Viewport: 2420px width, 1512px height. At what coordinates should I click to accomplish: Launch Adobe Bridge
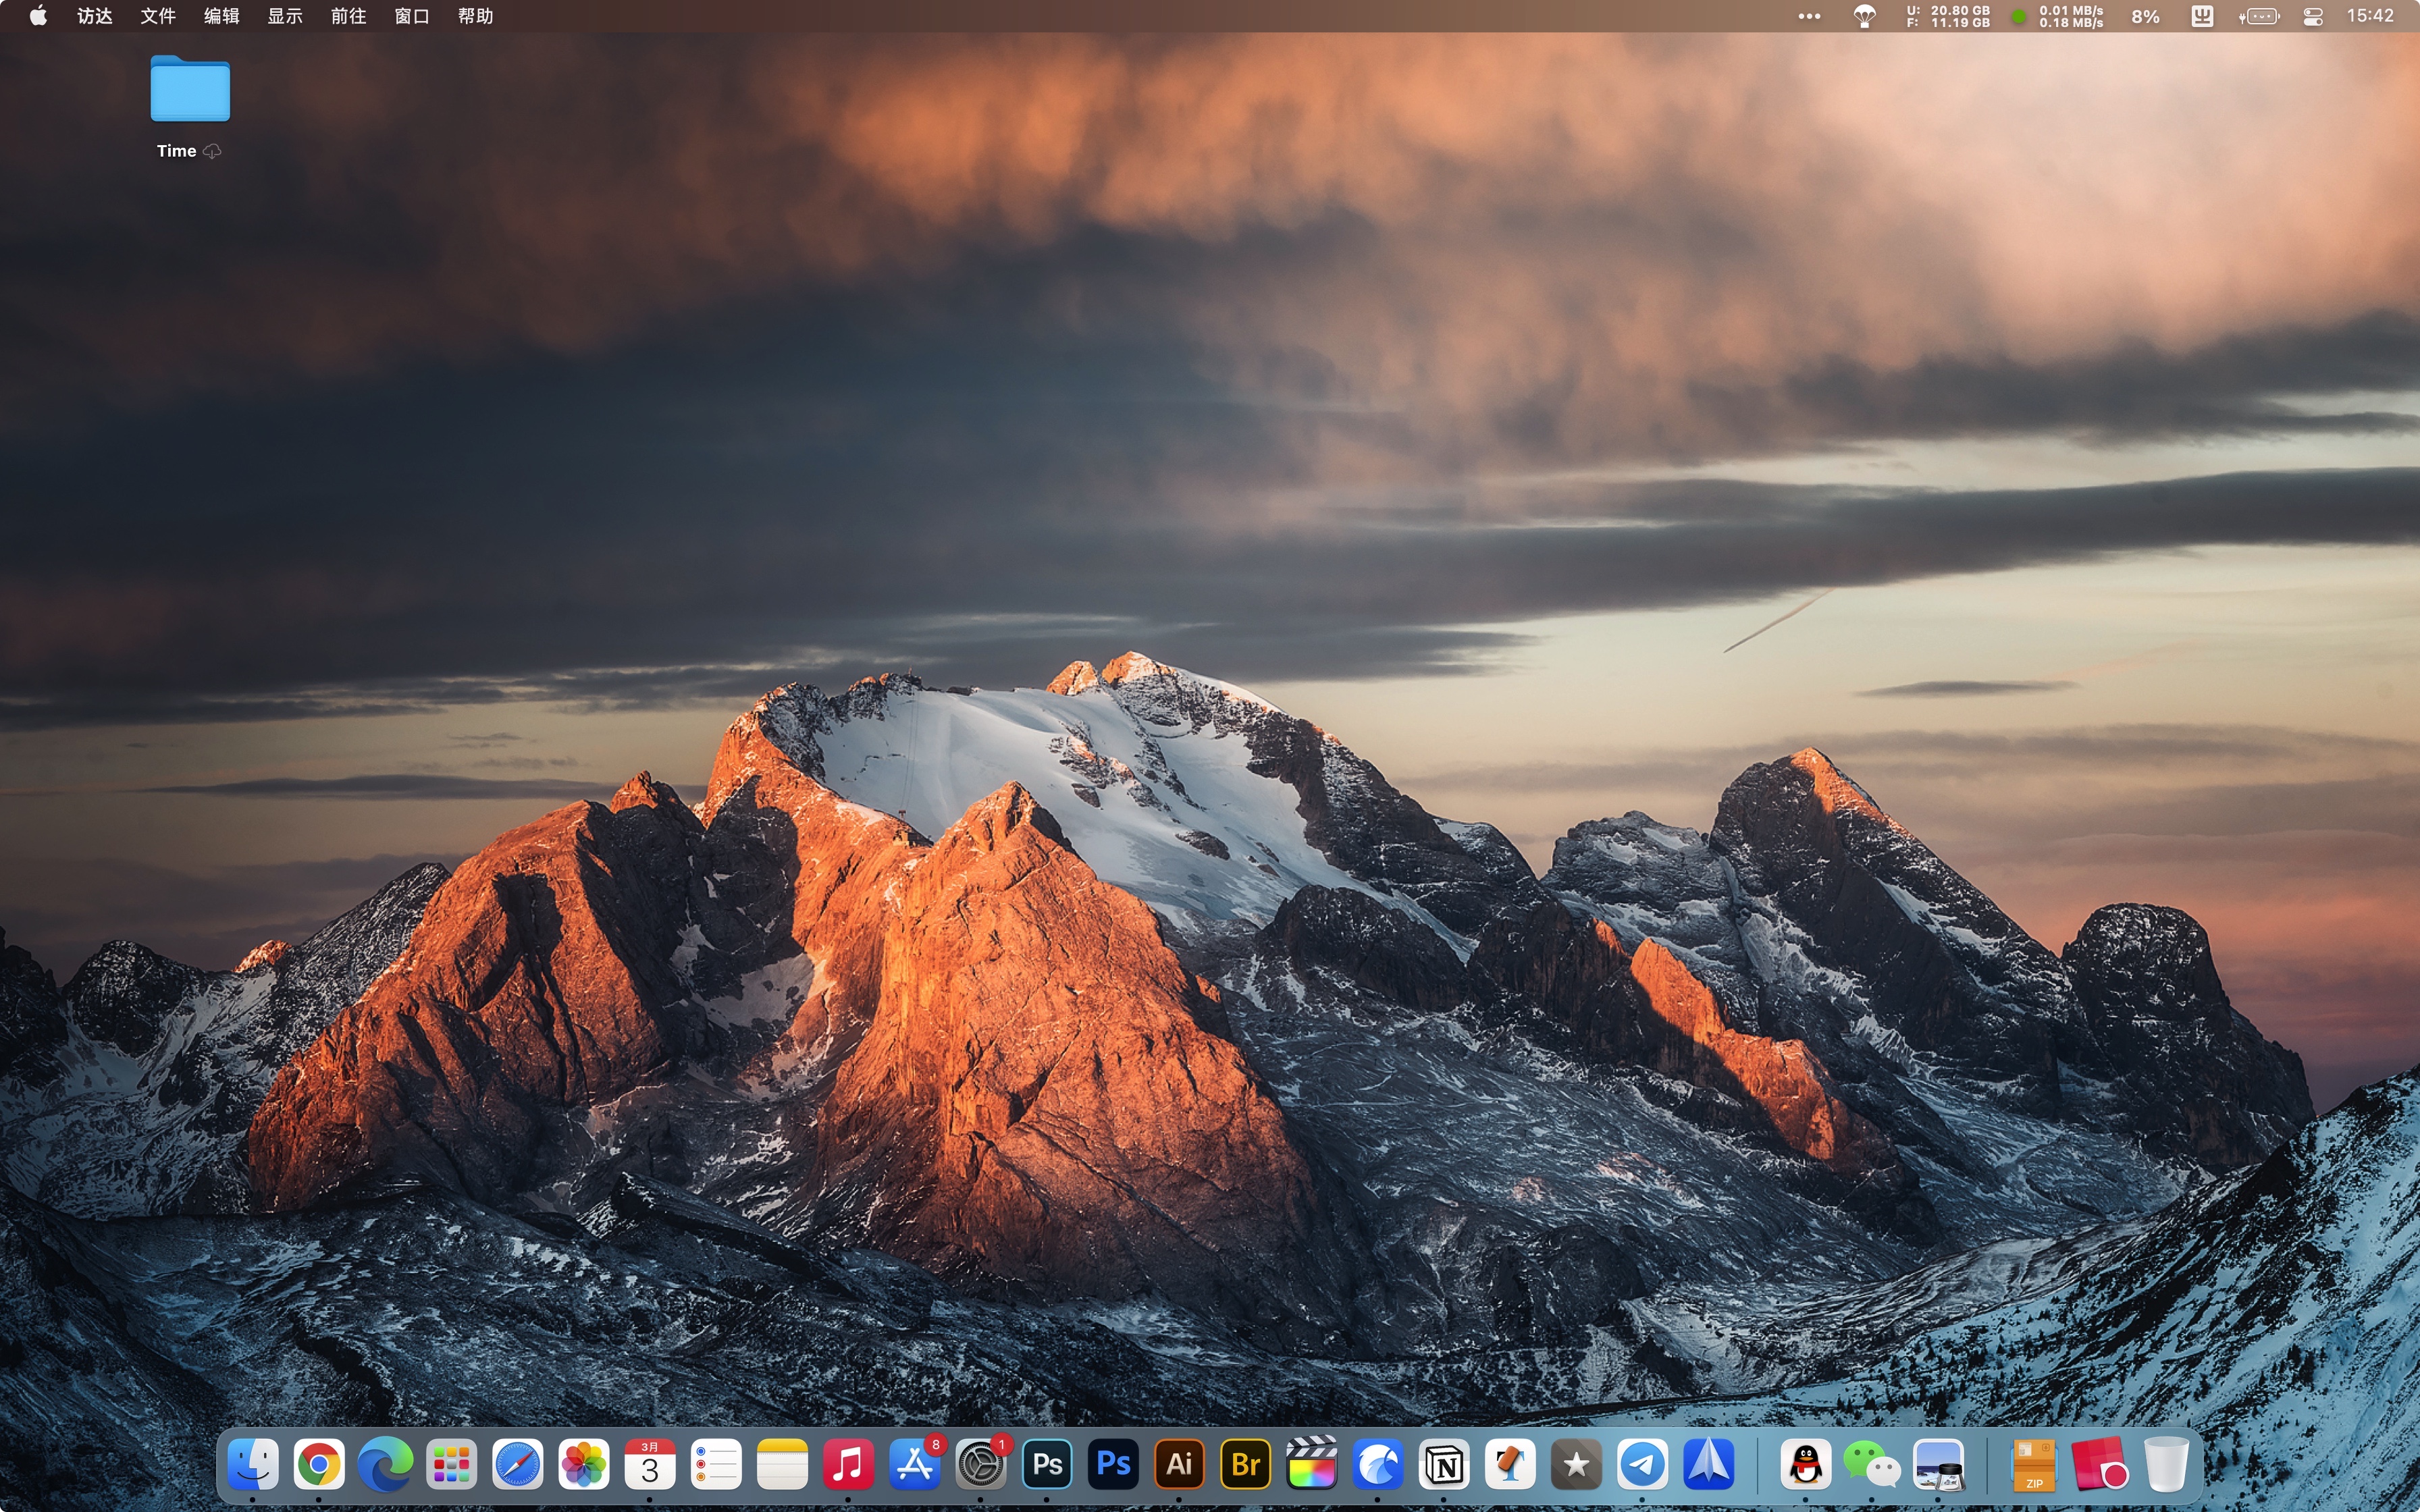(1245, 1463)
